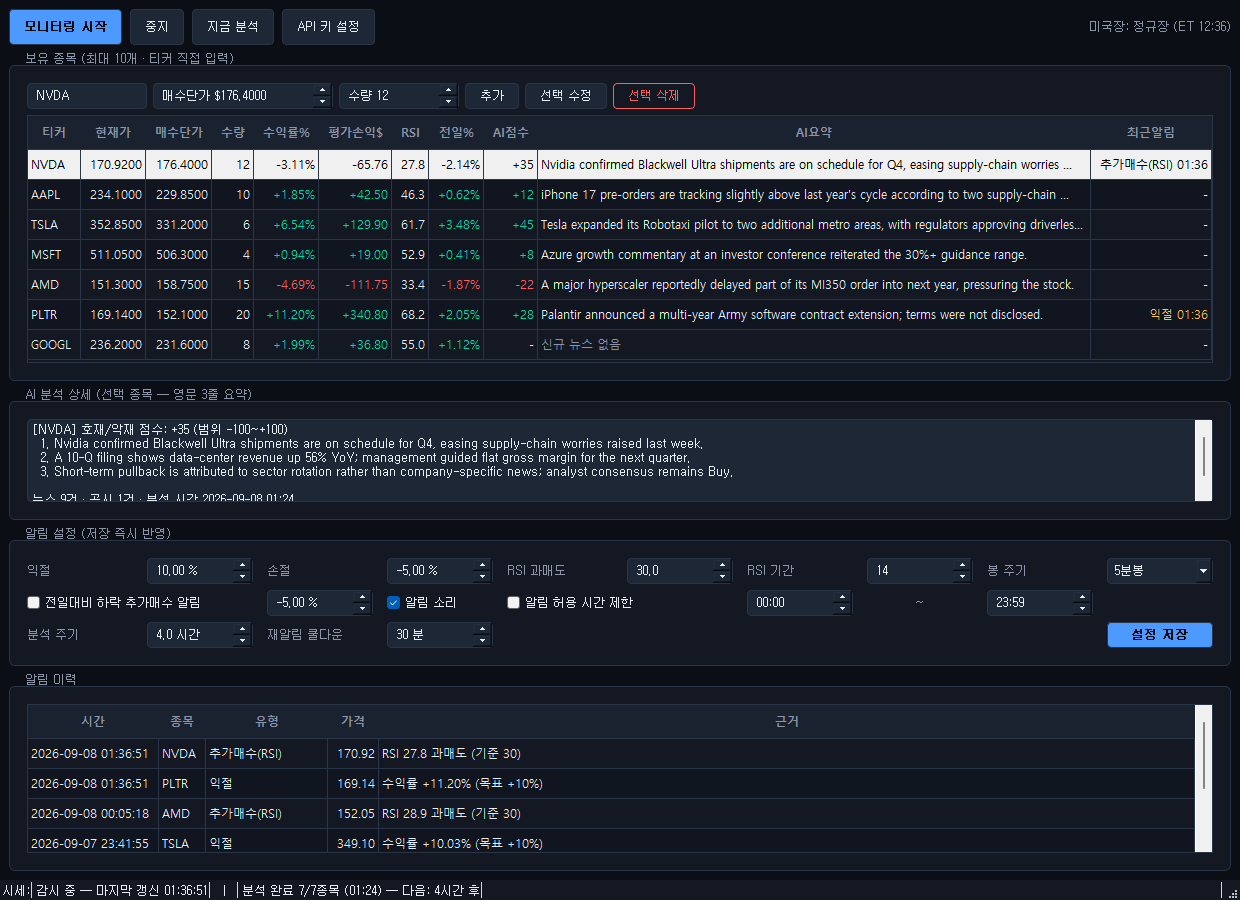Increase 익절 10.00 % value
1240x900 pixels.
click(x=242, y=565)
